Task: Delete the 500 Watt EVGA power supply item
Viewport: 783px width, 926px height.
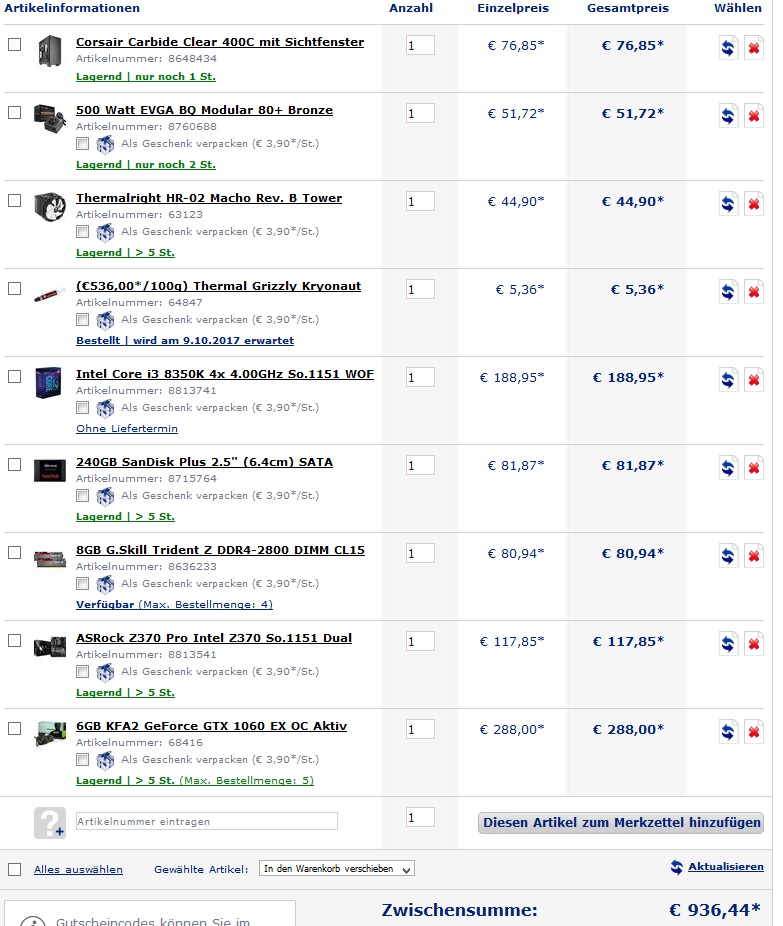Action: 754,116
